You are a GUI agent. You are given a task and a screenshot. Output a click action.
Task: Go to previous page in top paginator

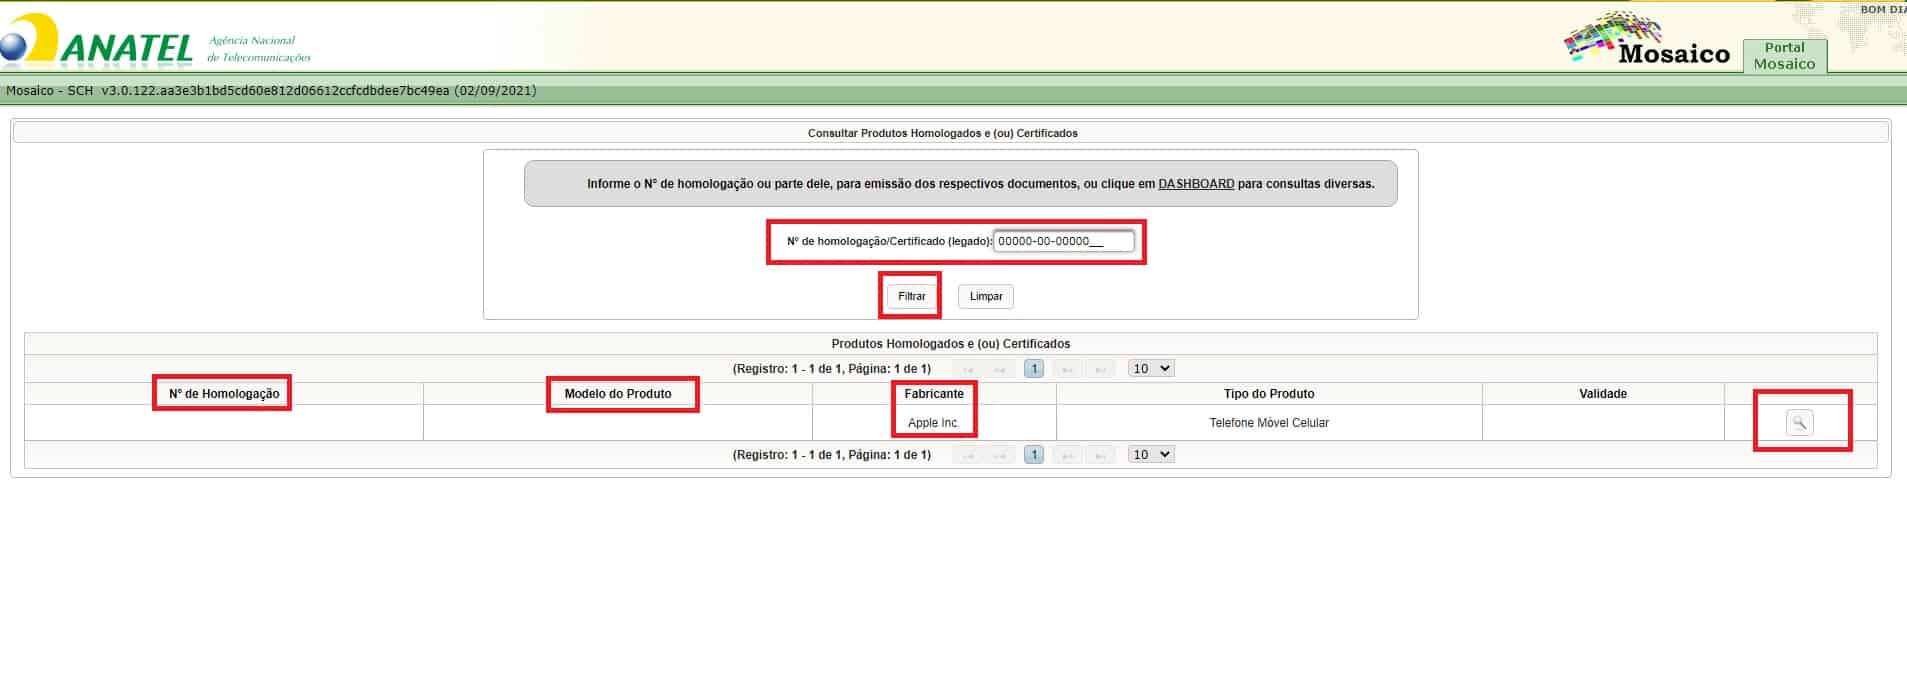click(x=999, y=369)
